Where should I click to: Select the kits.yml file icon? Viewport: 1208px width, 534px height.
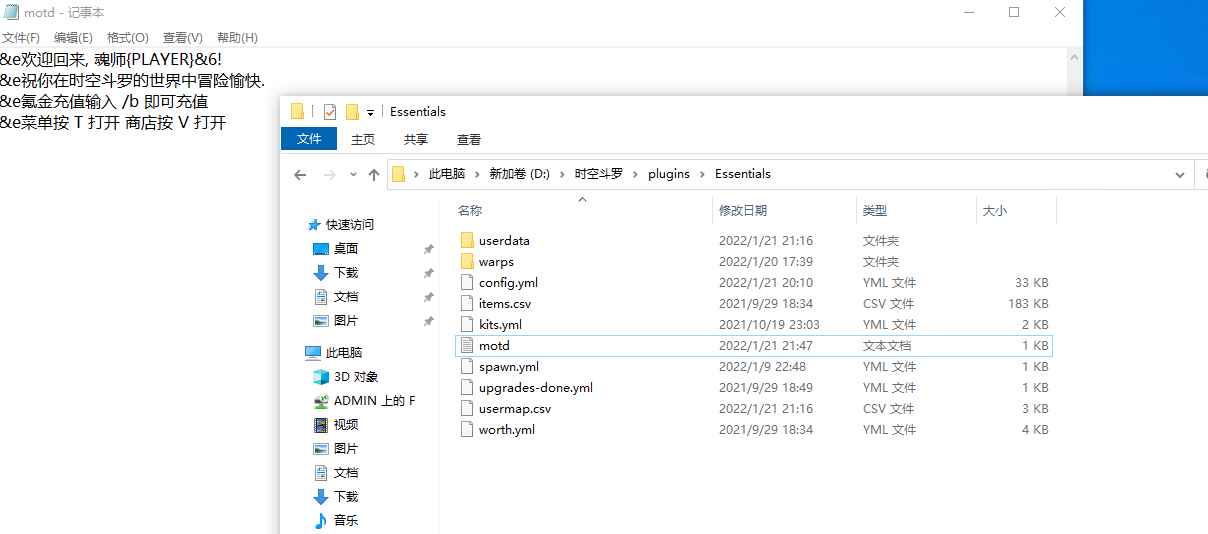(467, 325)
